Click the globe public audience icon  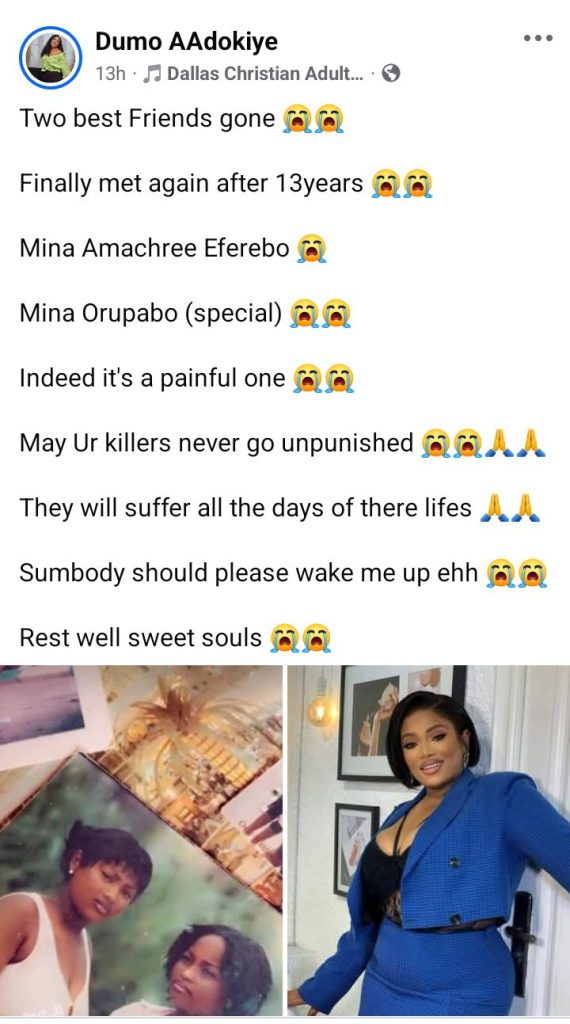pos(390,73)
